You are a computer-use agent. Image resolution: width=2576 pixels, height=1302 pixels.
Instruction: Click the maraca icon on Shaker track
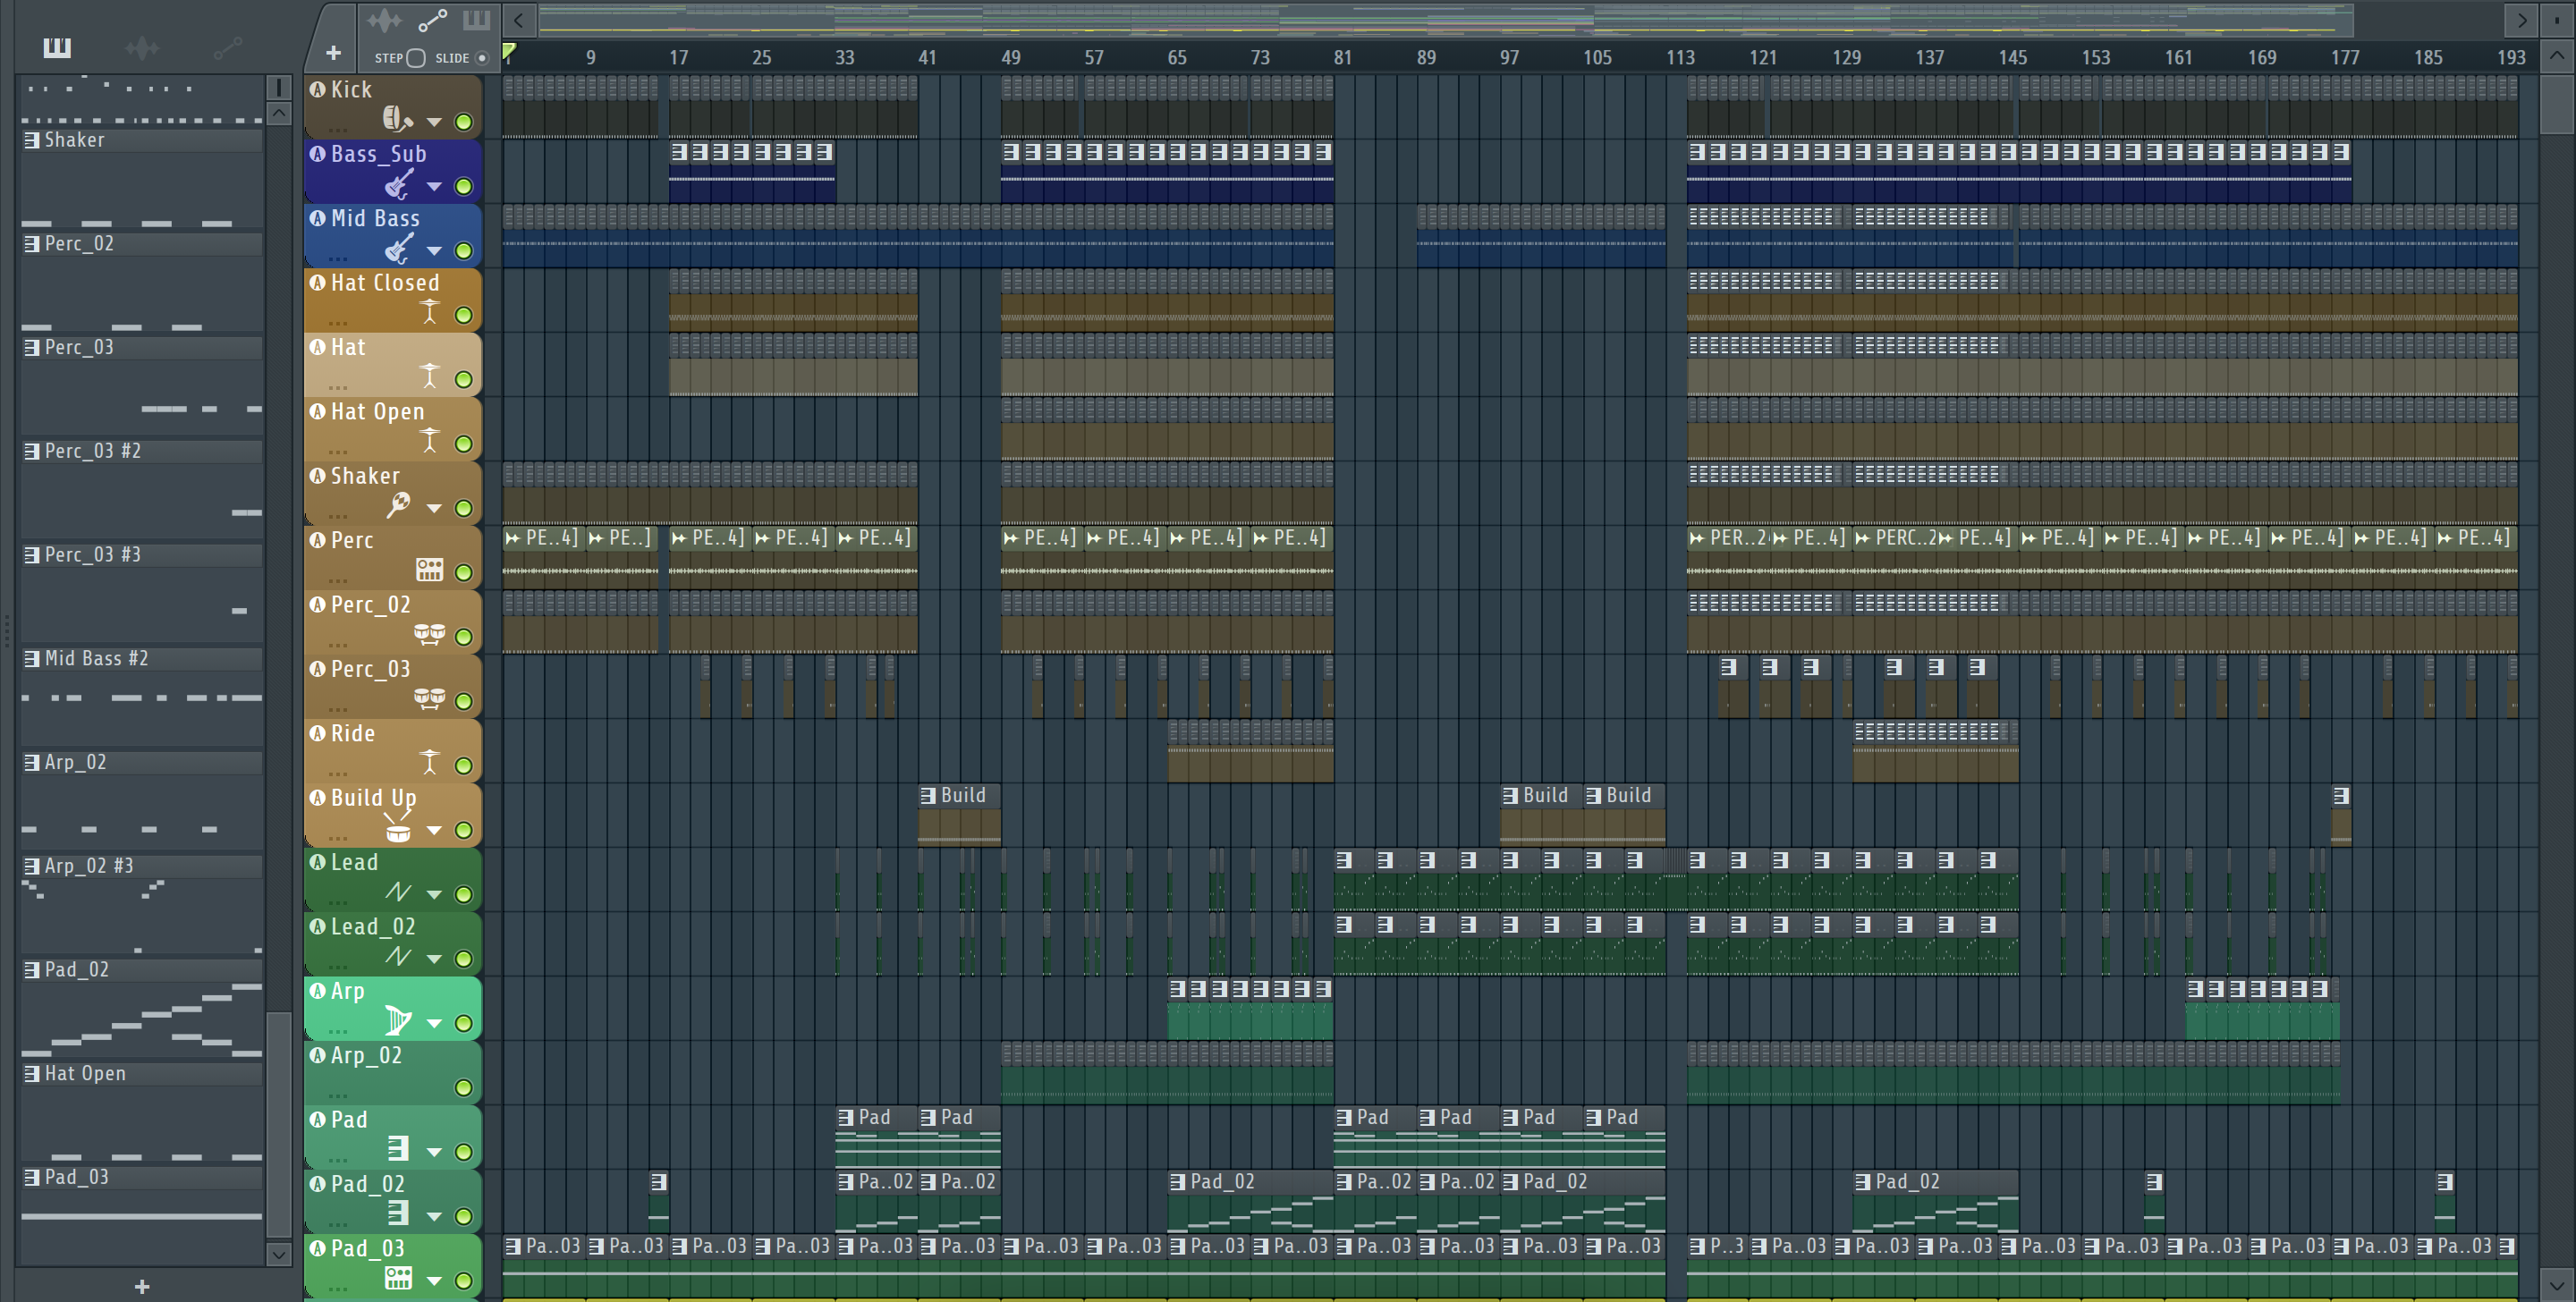(x=399, y=505)
